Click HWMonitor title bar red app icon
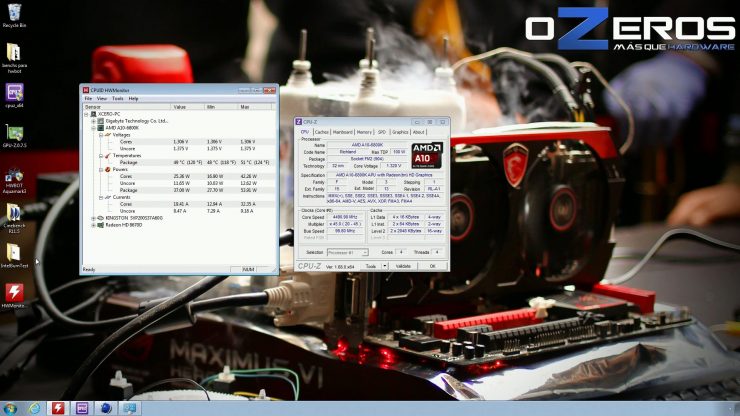Image resolution: width=740 pixels, height=416 pixels. [x=86, y=90]
